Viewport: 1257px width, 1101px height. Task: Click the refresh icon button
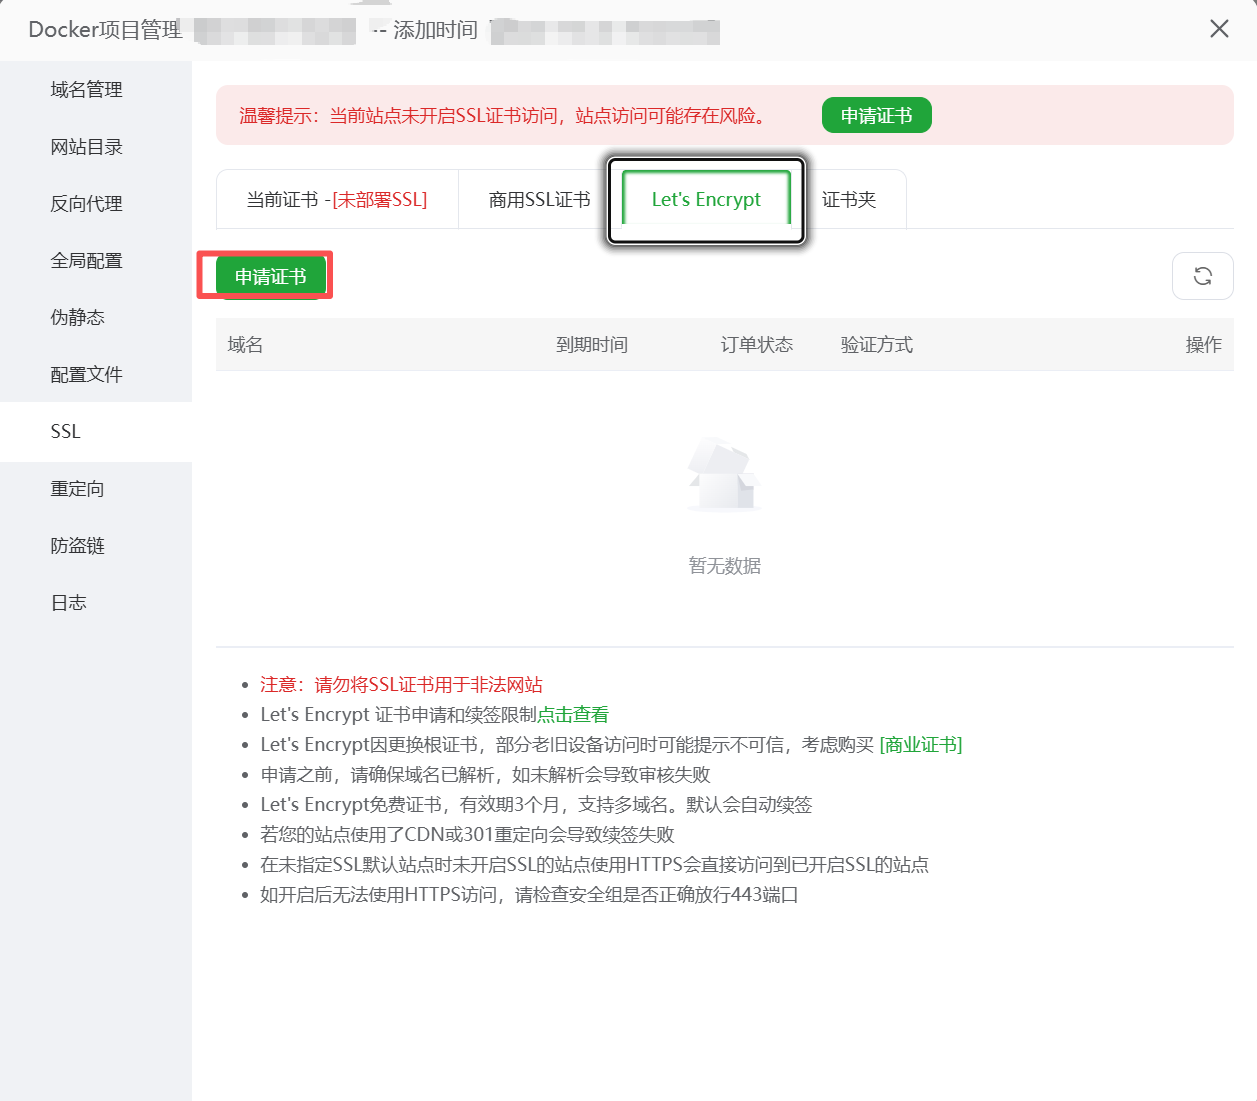(x=1202, y=276)
